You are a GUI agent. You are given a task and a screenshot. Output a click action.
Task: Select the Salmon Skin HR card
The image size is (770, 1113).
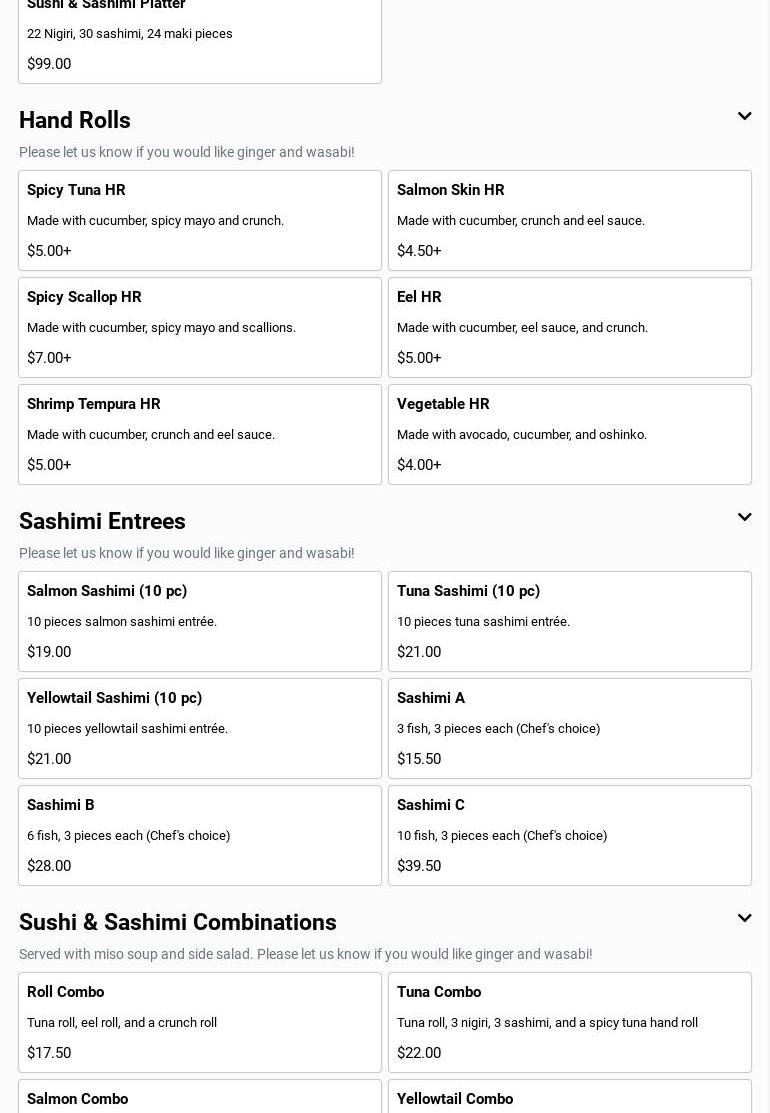570,220
